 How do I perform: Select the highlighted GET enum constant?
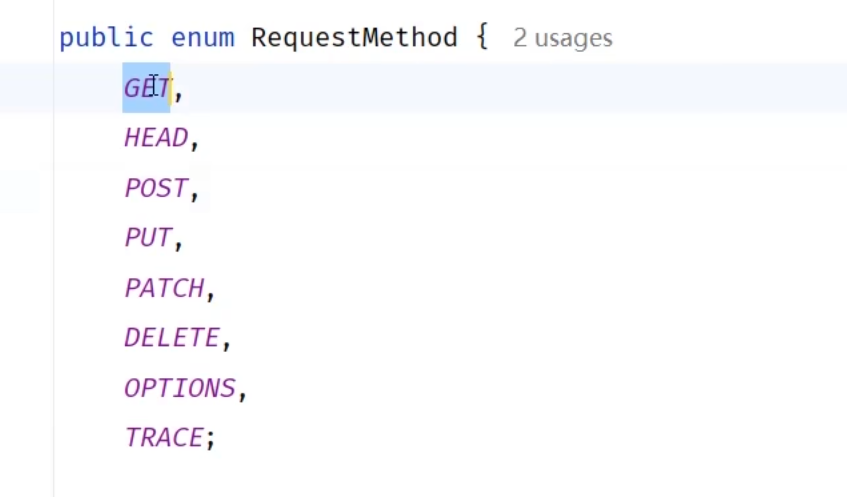[147, 88]
